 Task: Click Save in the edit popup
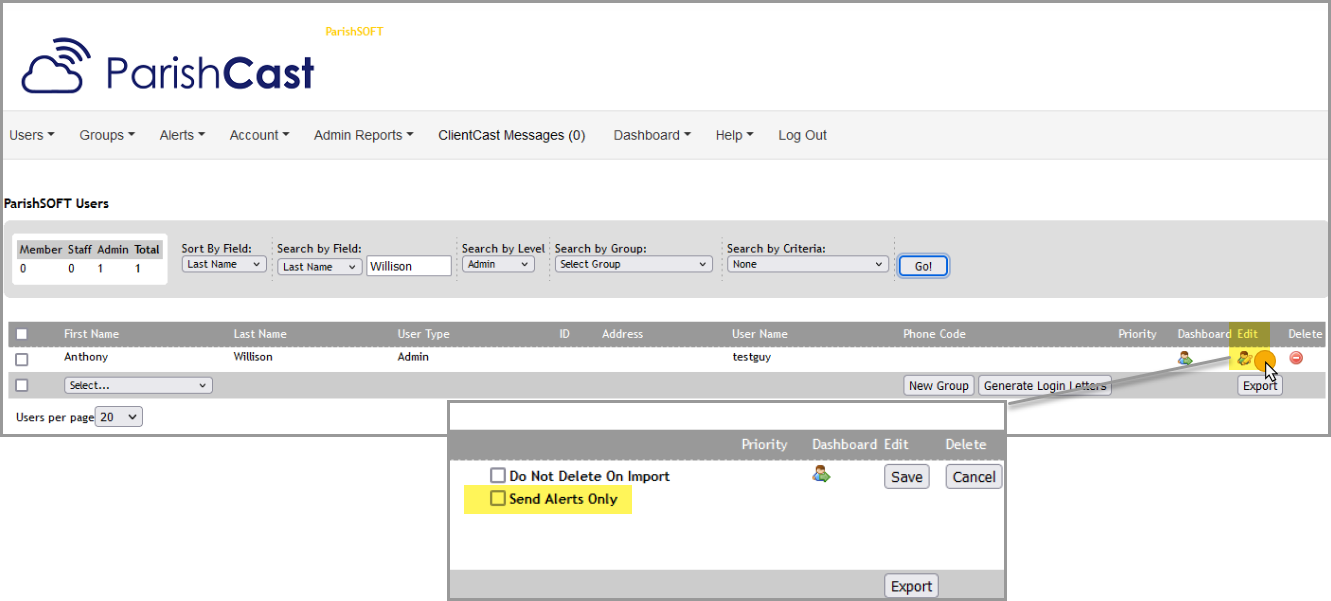tap(907, 477)
